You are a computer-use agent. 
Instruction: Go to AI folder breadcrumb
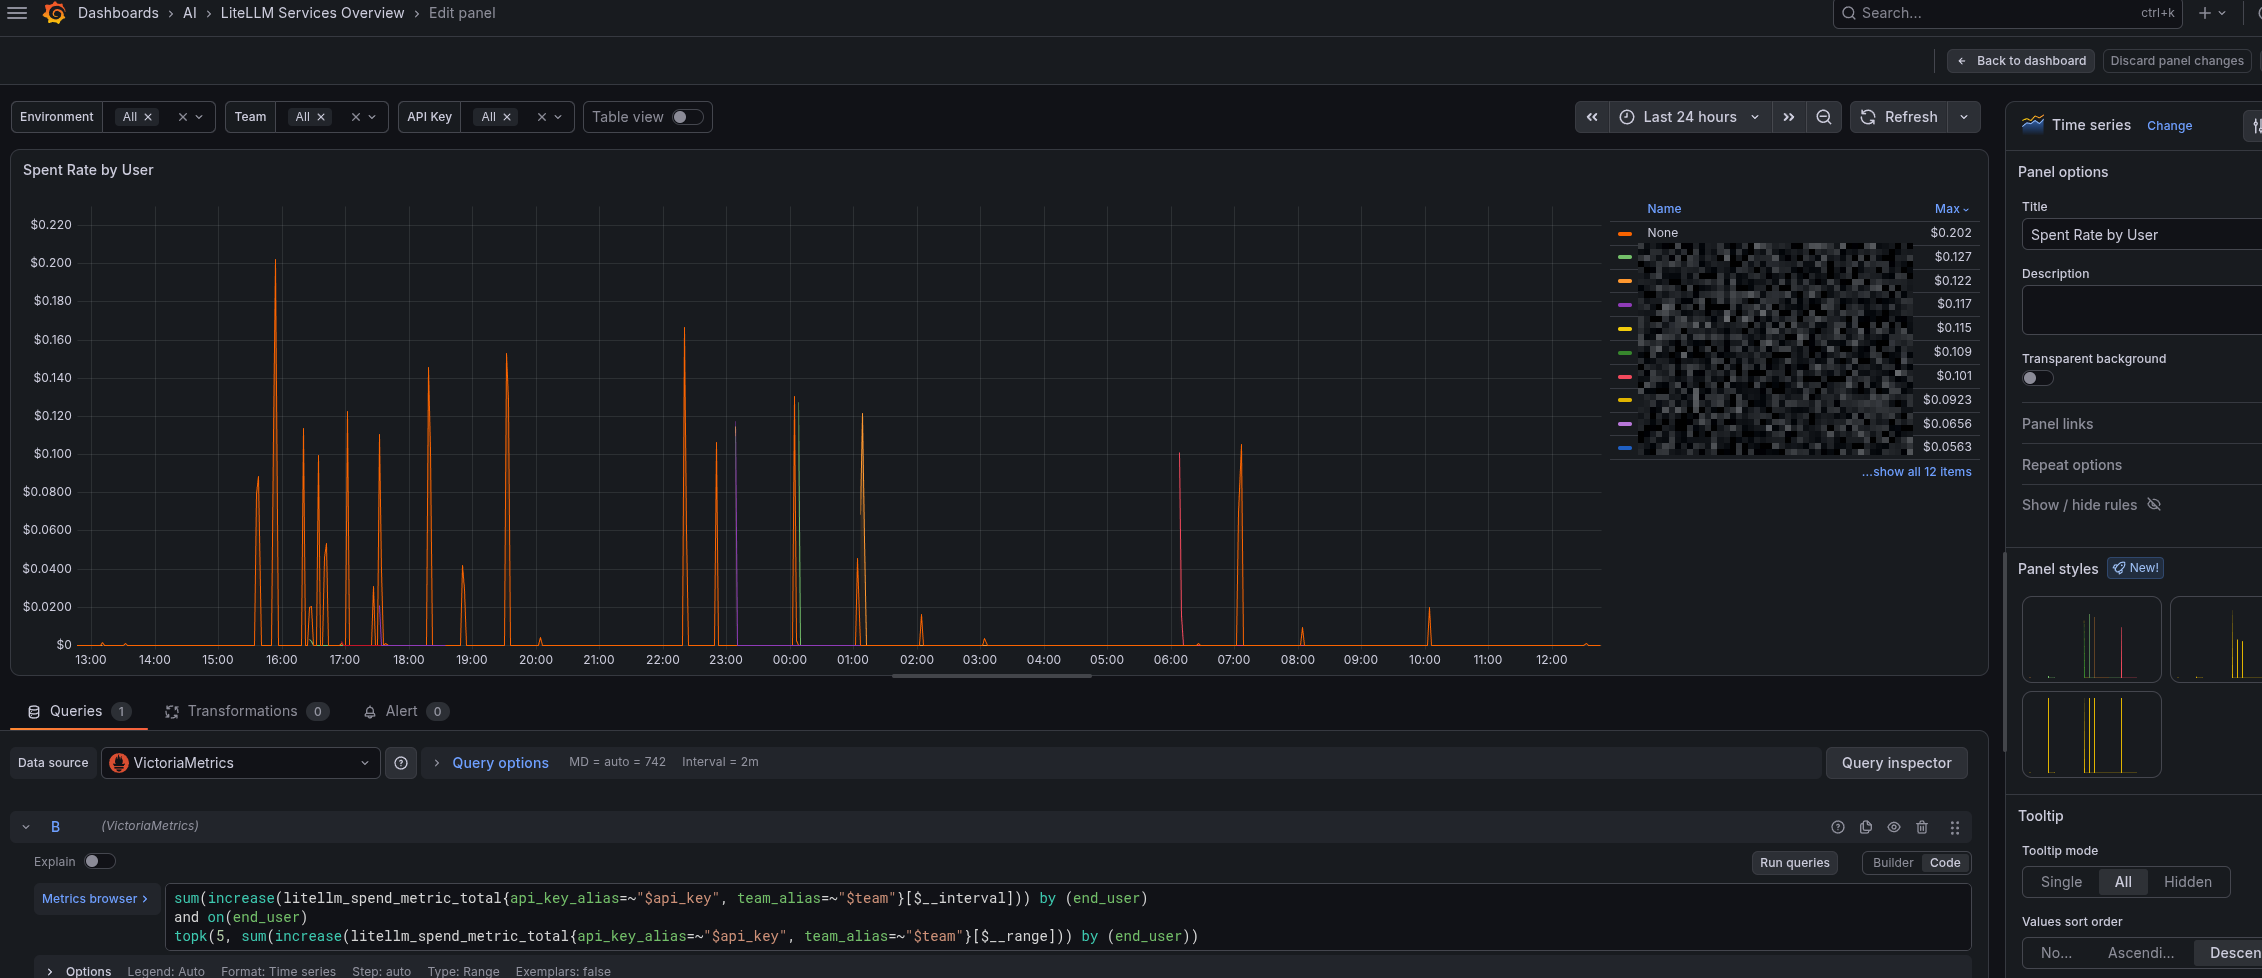coord(189,13)
